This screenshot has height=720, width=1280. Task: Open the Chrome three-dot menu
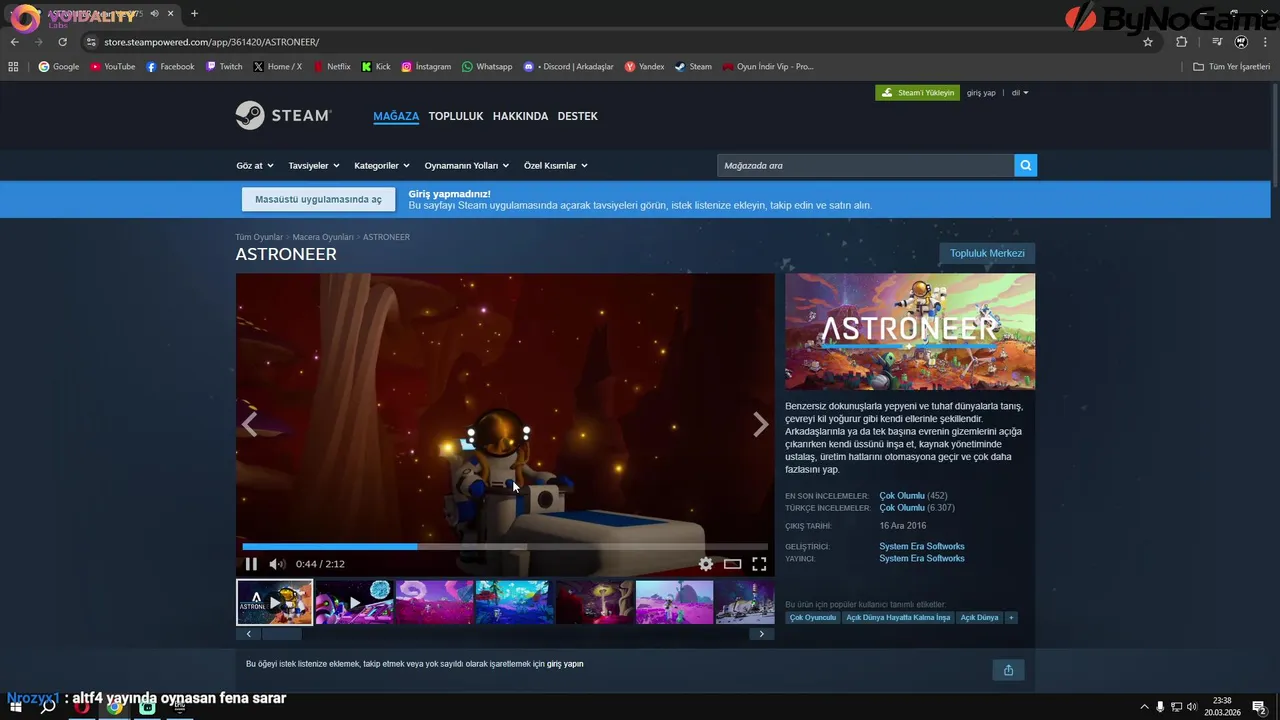1265,42
